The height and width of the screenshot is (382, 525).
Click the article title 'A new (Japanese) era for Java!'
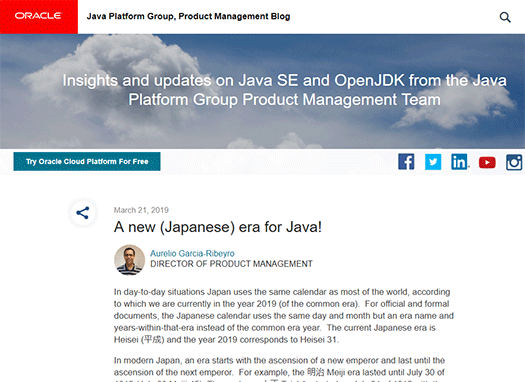218,227
